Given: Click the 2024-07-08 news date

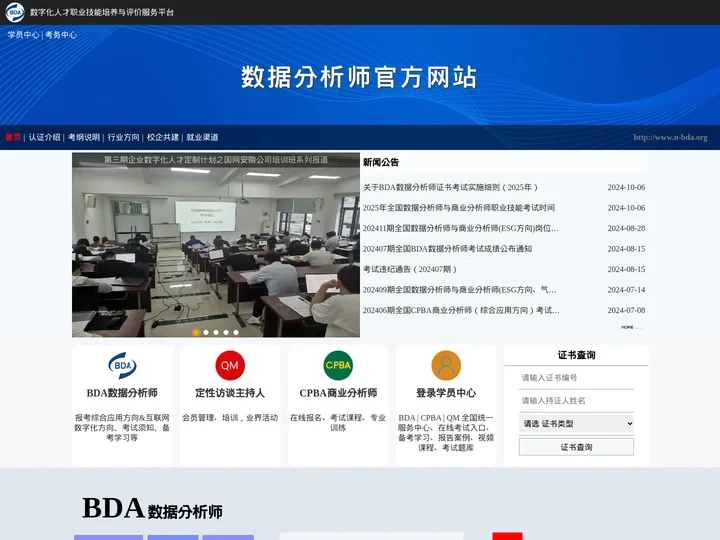Looking at the screenshot, I should click(626, 310).
